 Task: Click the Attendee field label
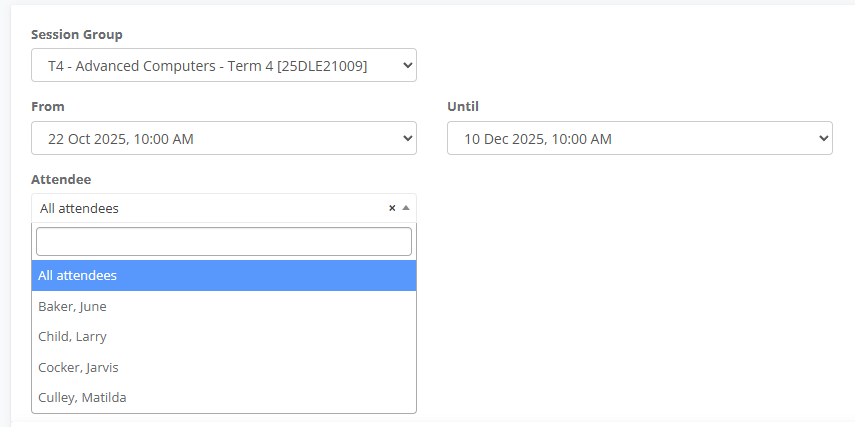(x=61, y=178)
